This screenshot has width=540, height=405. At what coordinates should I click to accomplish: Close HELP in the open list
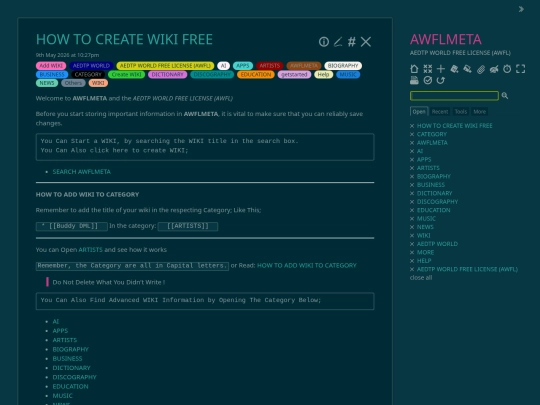pyautogui.click(x=412, y=261)
